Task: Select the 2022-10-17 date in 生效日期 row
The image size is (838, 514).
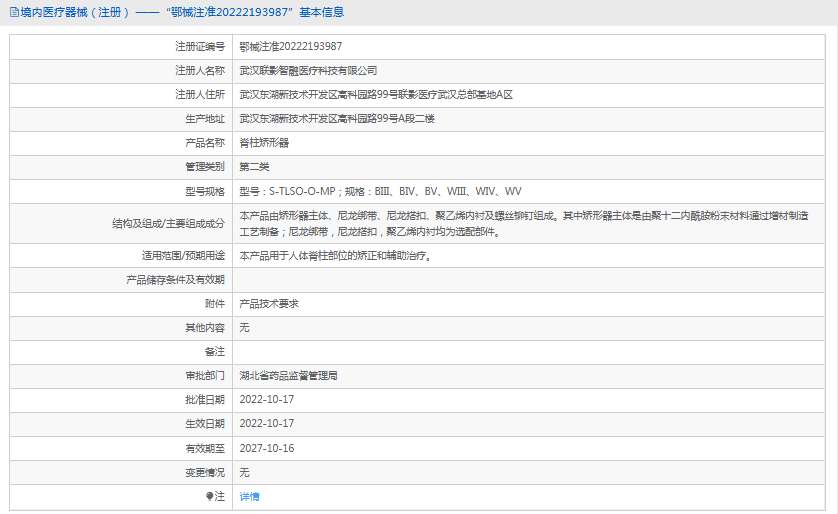Action: coord(267,424)
